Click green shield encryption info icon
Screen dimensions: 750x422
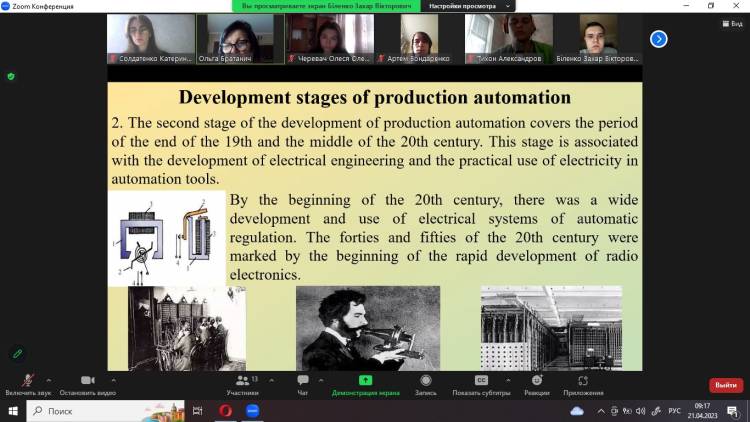pyautogui.click(x=11, y=76)
